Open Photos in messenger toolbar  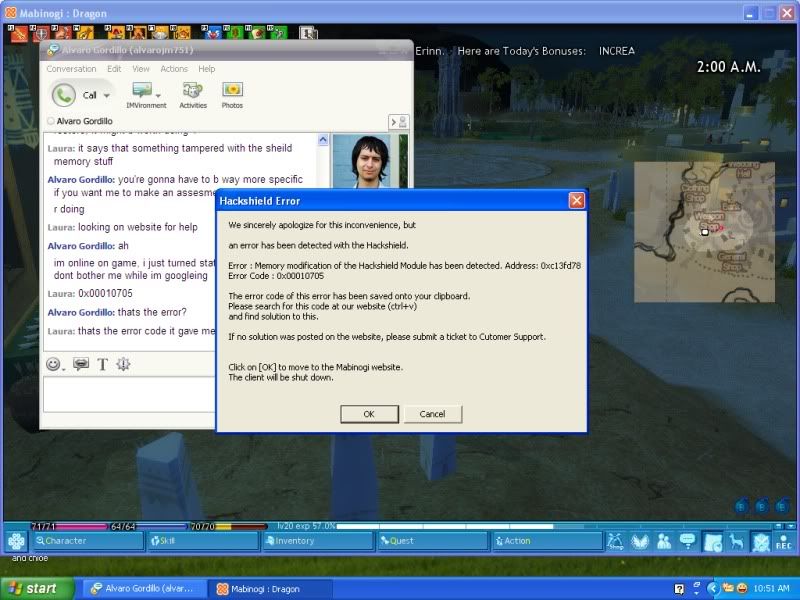(232, 95)
